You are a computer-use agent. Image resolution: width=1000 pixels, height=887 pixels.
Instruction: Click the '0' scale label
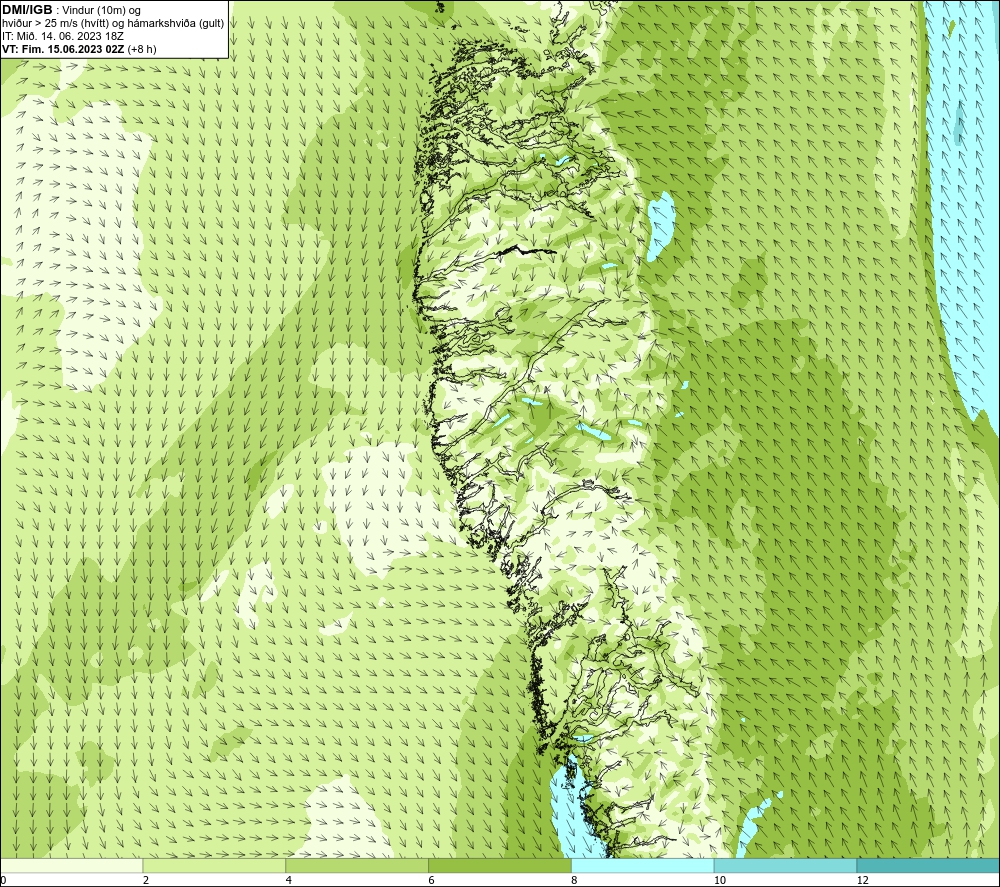coord(3,880)
